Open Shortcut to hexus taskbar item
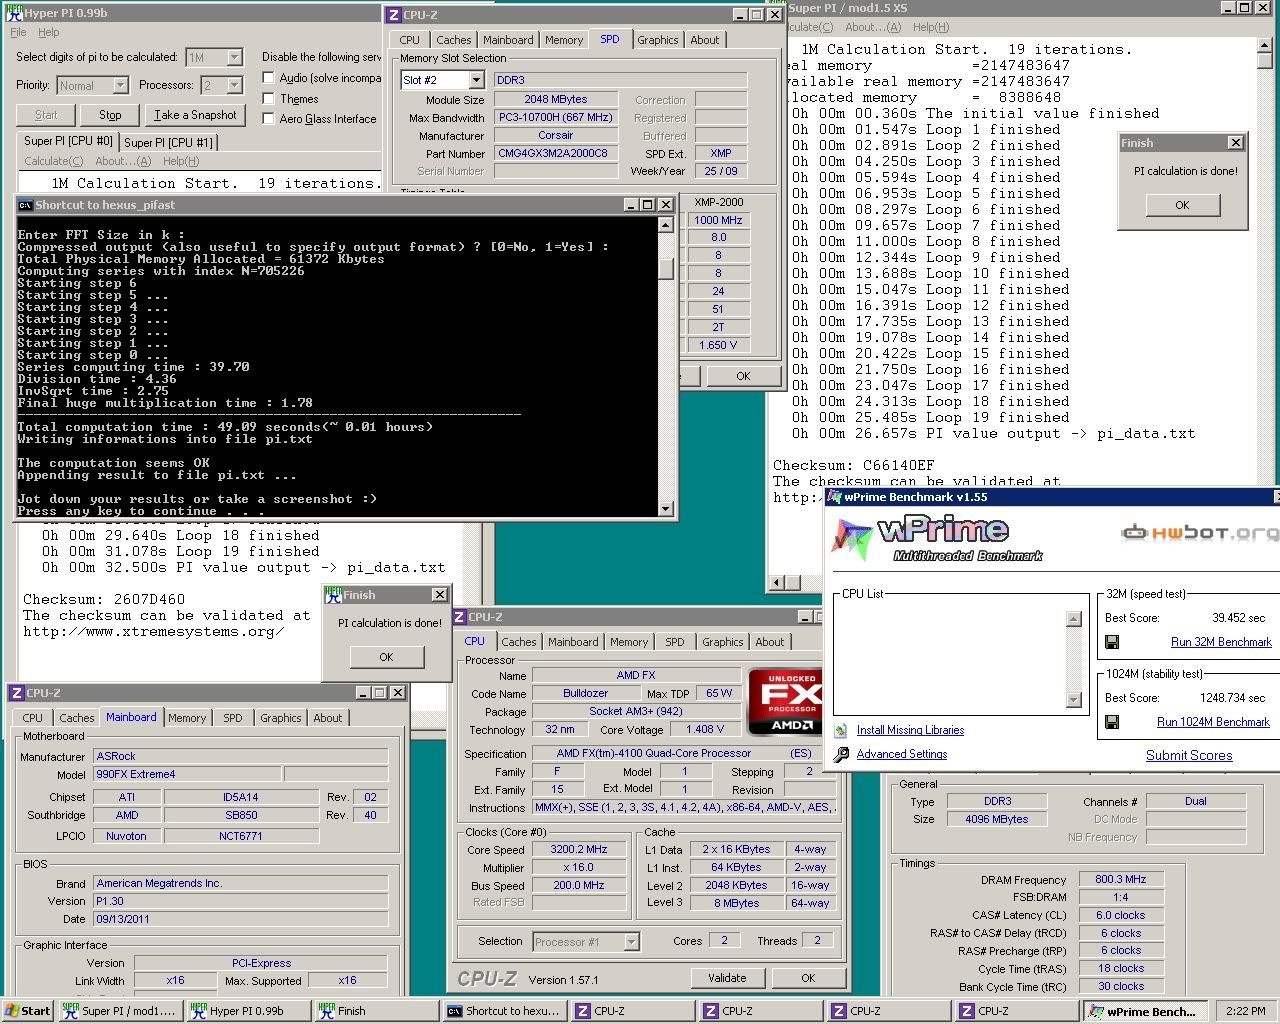The height and width of the screenshot is (1024, 1280). pos(503,1011)
